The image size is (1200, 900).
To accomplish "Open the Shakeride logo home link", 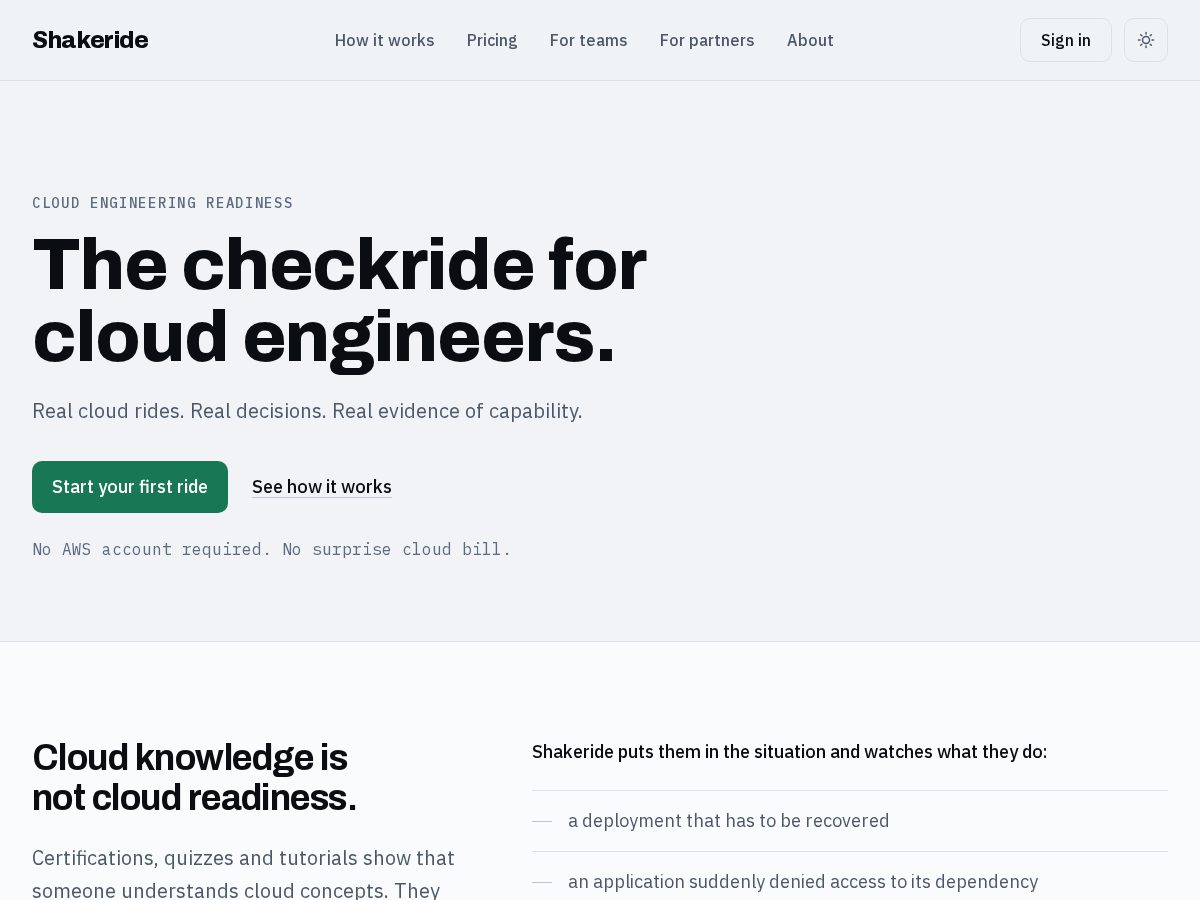I will click(90, 40).
